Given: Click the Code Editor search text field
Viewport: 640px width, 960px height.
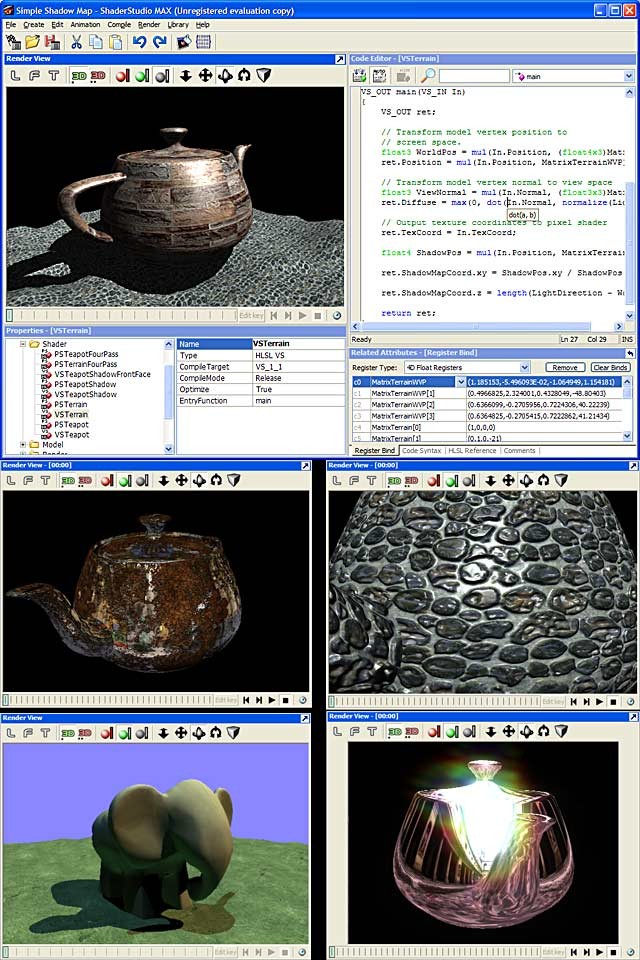Looking at the screenshot, I should tap(475, 76).
